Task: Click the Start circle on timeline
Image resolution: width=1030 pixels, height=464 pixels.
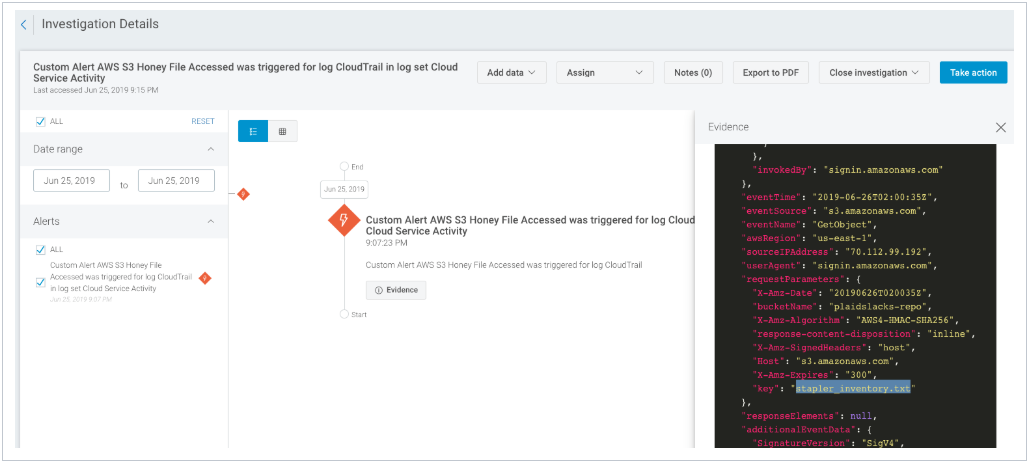Action: (x=344, y=314)
